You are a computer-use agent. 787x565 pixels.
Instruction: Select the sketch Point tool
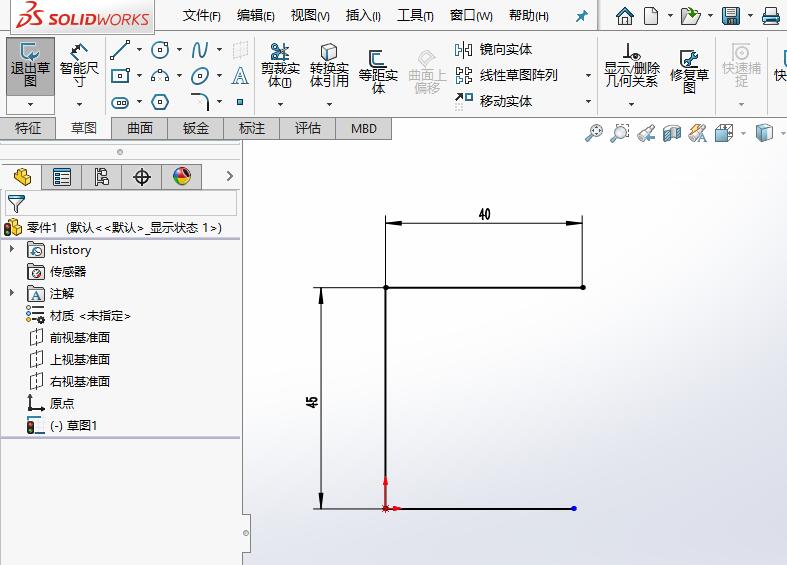coord(240,102)
